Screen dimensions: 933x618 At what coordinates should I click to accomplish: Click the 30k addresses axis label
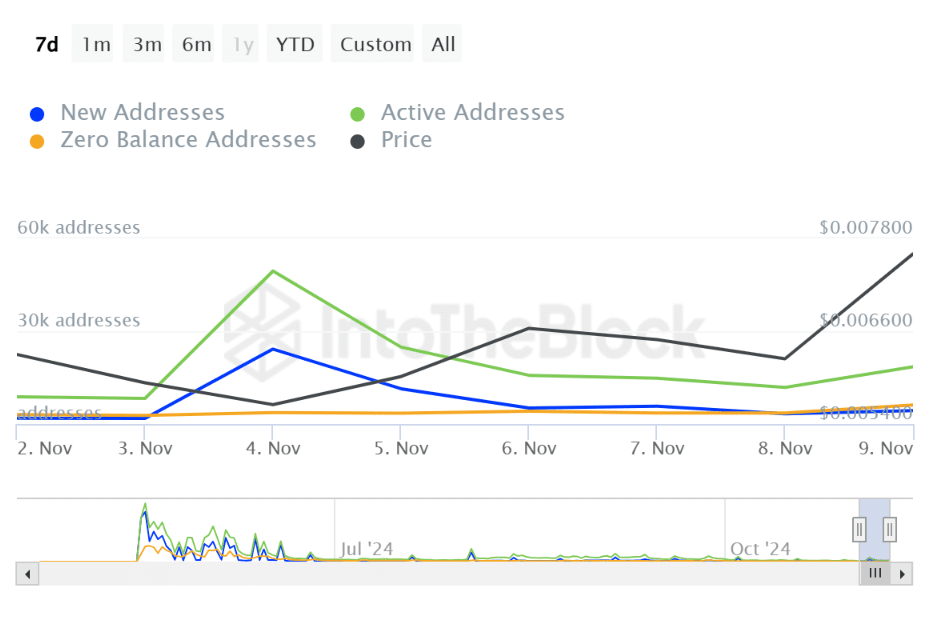click(79, 320)
